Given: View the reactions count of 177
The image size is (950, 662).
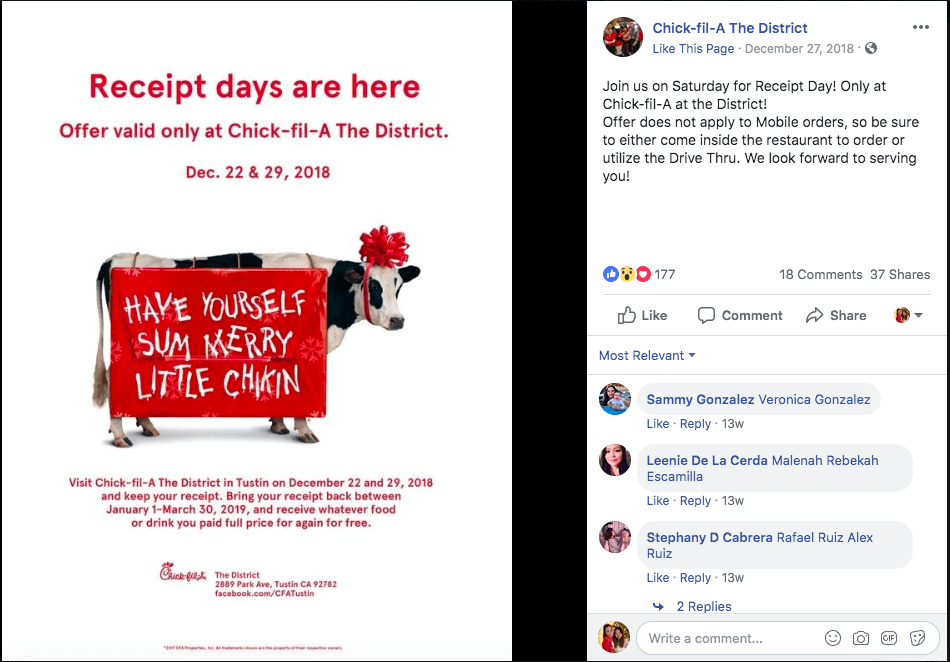Looking at the screenshot, I should 665,274.
